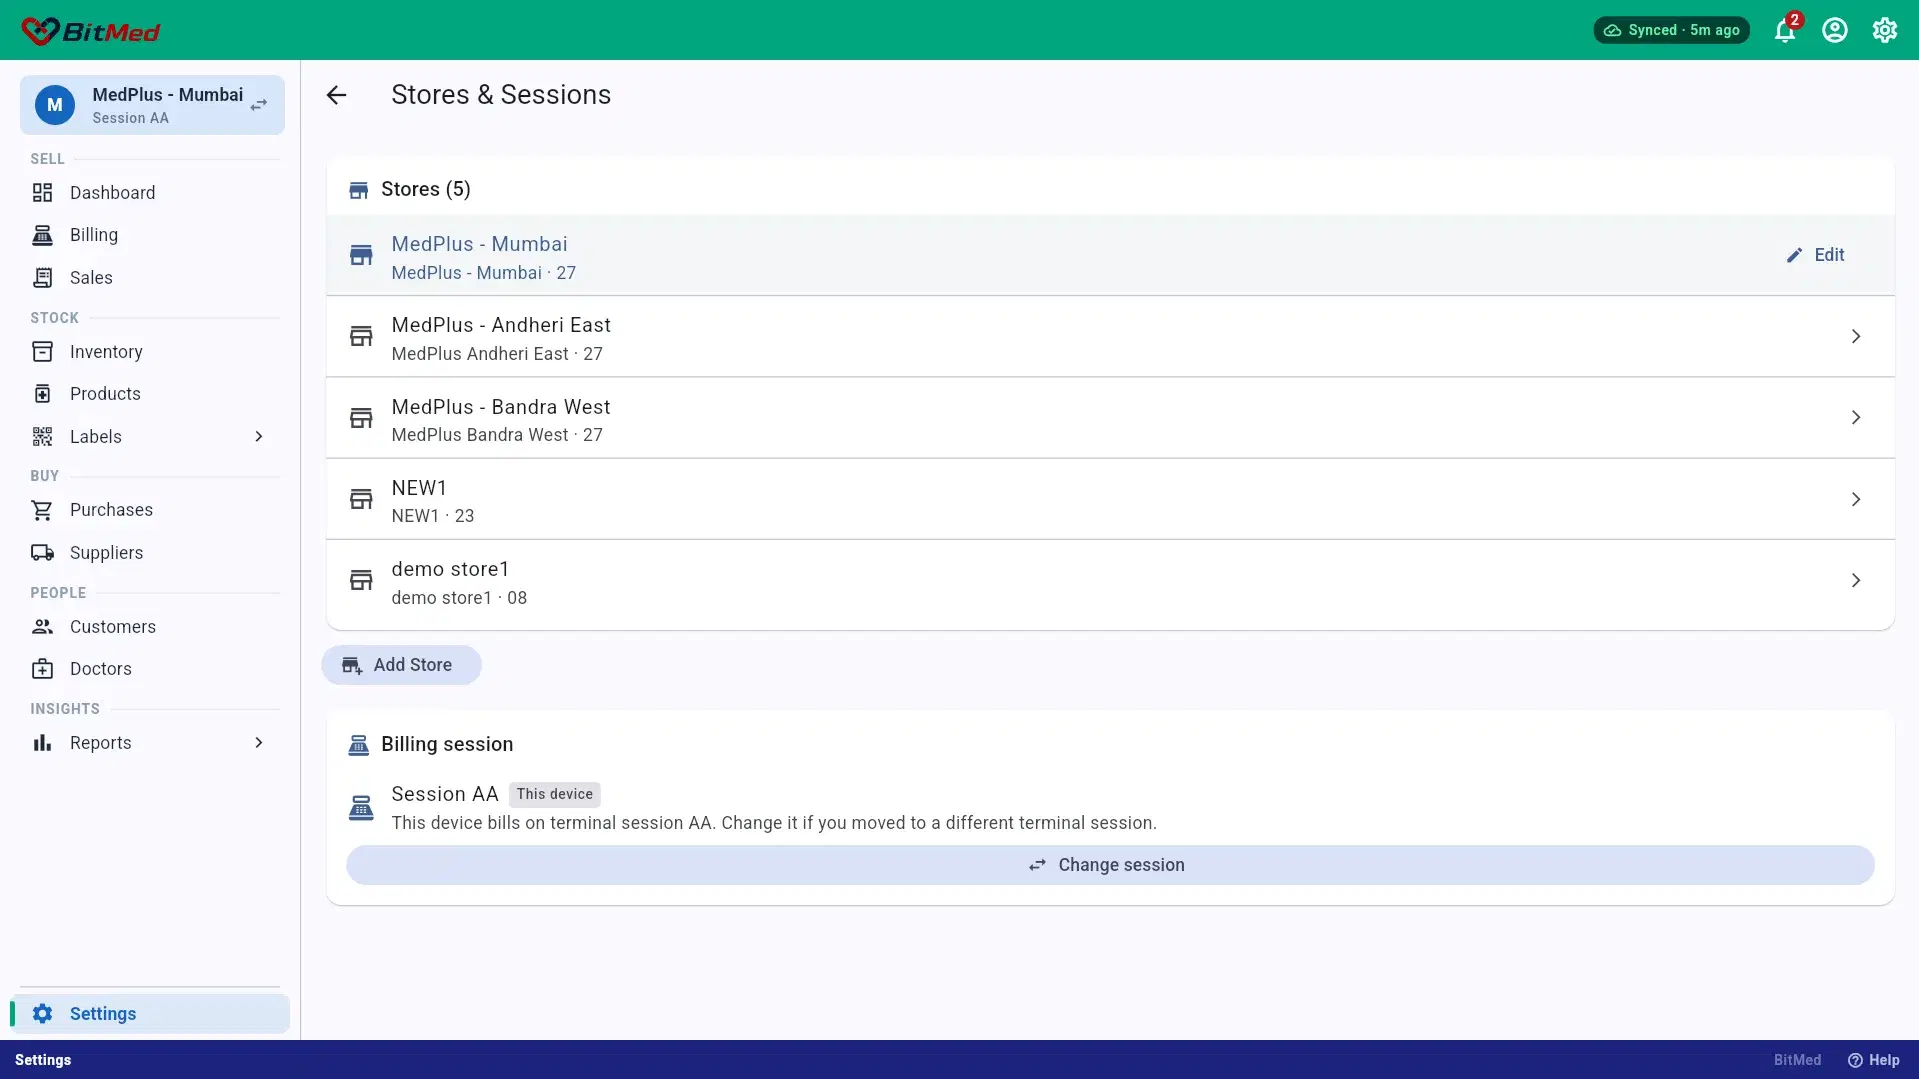Click the sidebar Settings gear icon
The width and height of the screenshot is (1919, 1079).
click(42, 1014)
